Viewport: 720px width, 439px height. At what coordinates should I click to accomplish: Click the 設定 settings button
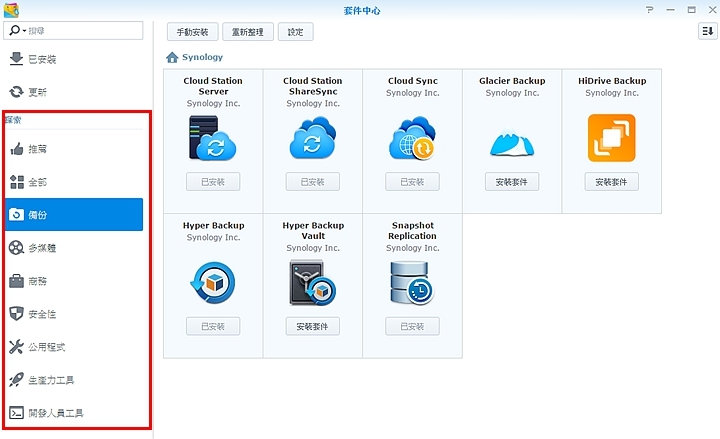(295, 32)
